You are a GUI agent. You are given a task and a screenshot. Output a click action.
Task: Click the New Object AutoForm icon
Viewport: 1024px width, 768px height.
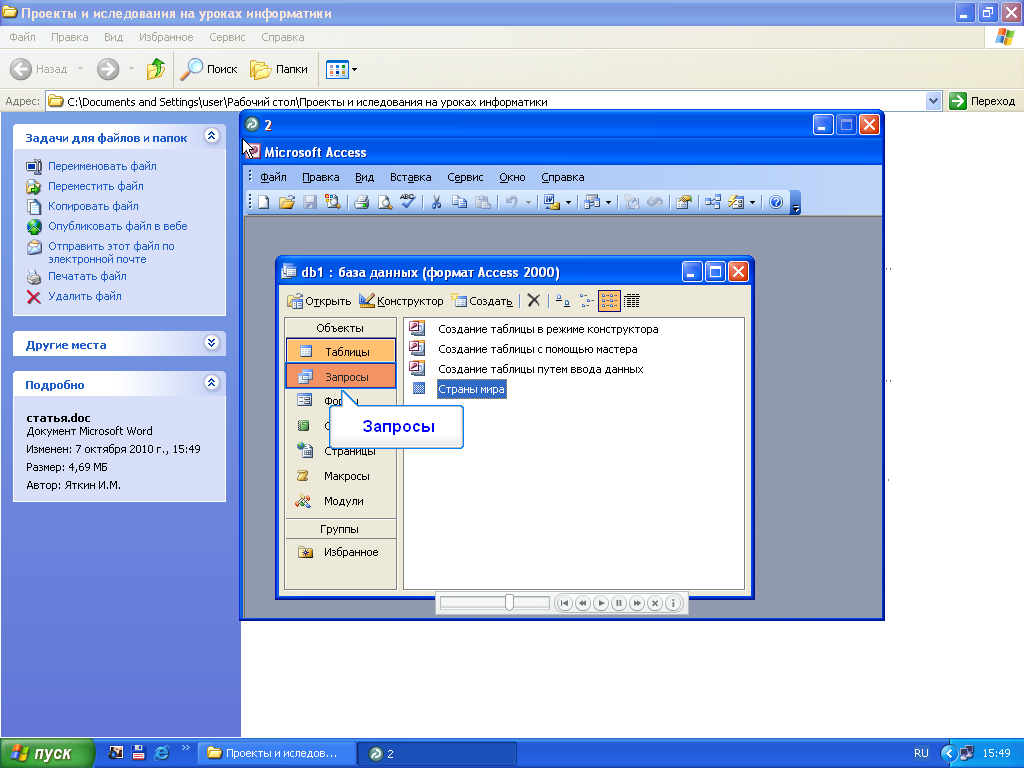[x=737, y=202]
